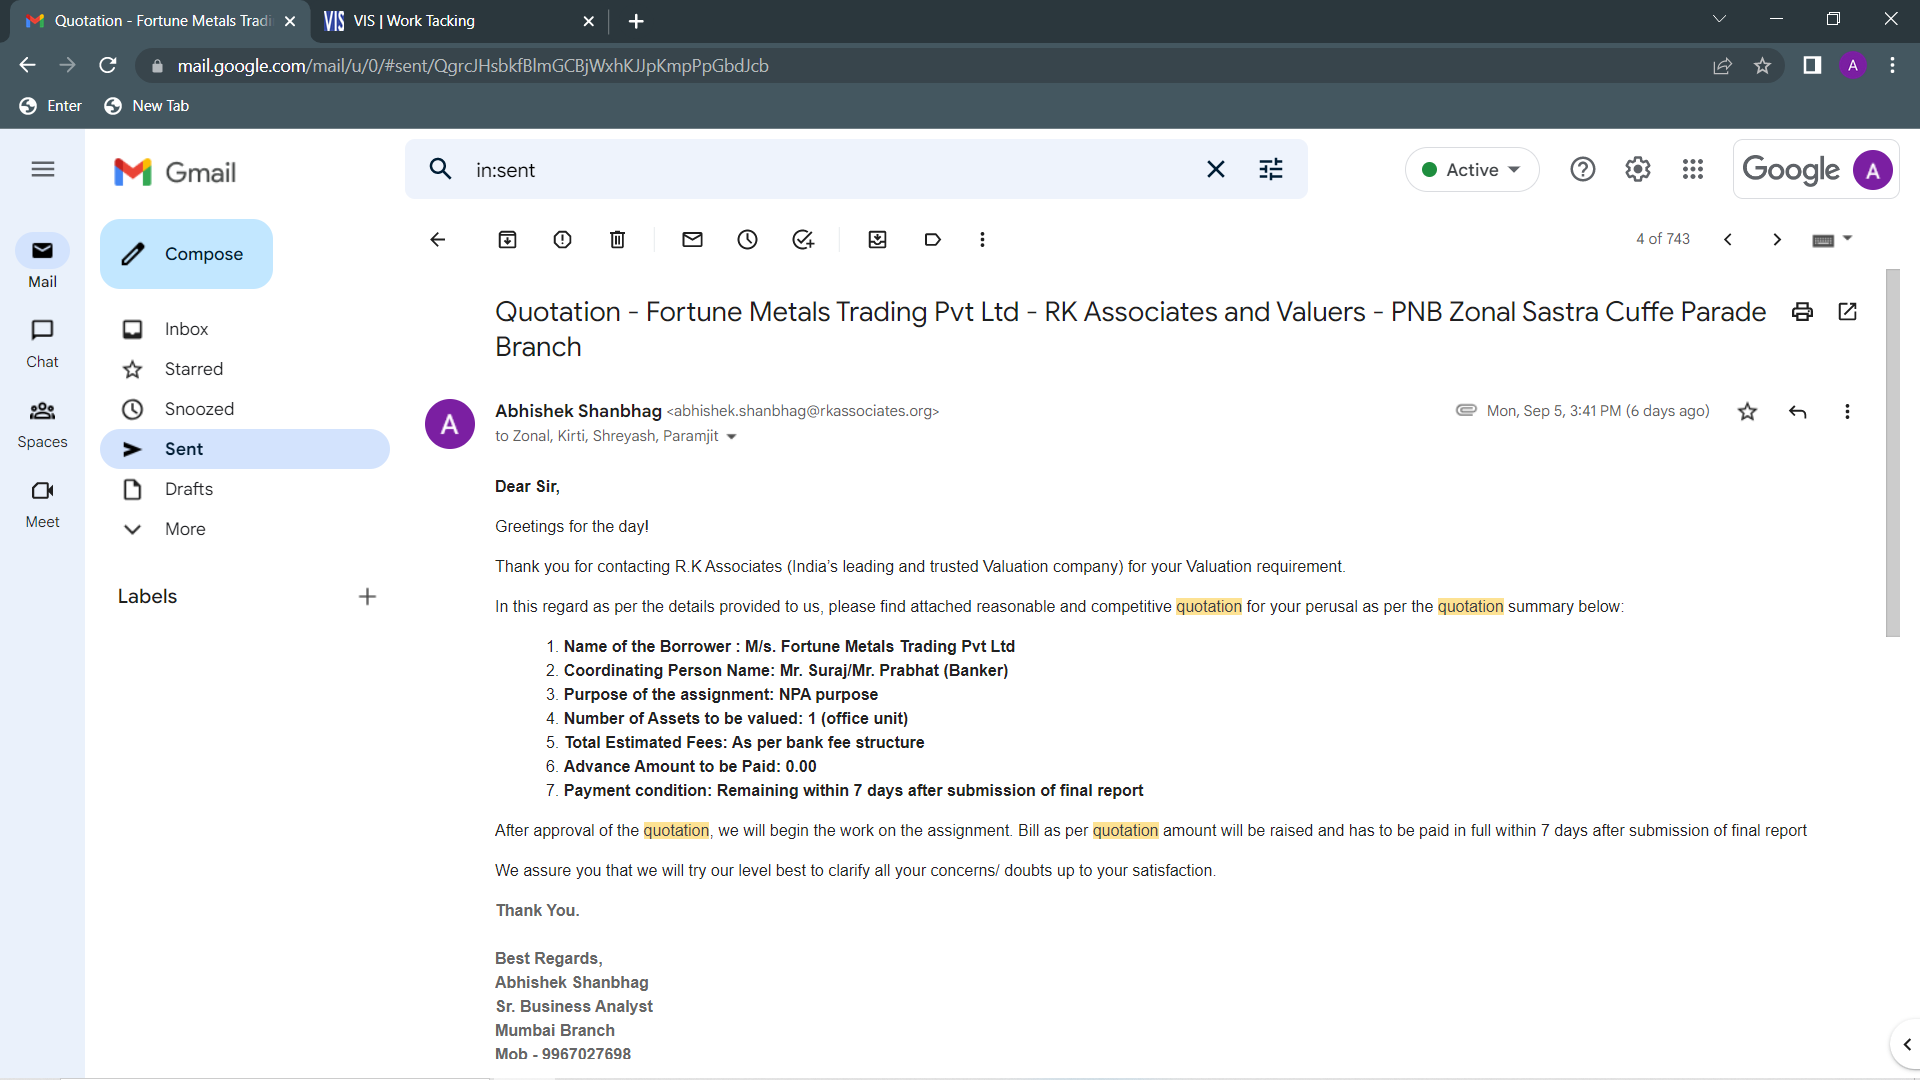Viewport: 1920px width, 1080px height.
Task: Open the Labels tag icon
Action: tap(933, 239)
